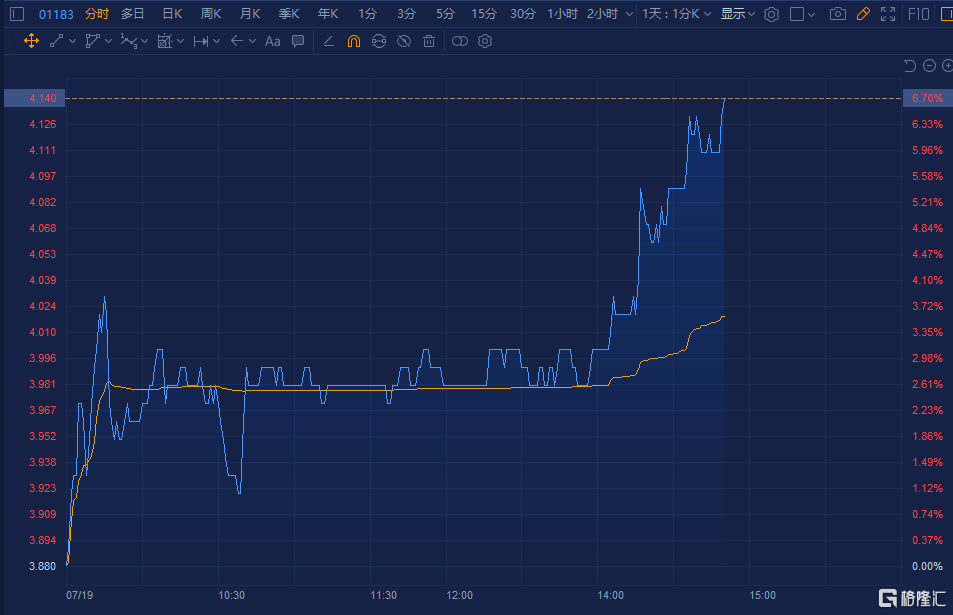Switch to the 周K chart tab

(x=211, y=14)
